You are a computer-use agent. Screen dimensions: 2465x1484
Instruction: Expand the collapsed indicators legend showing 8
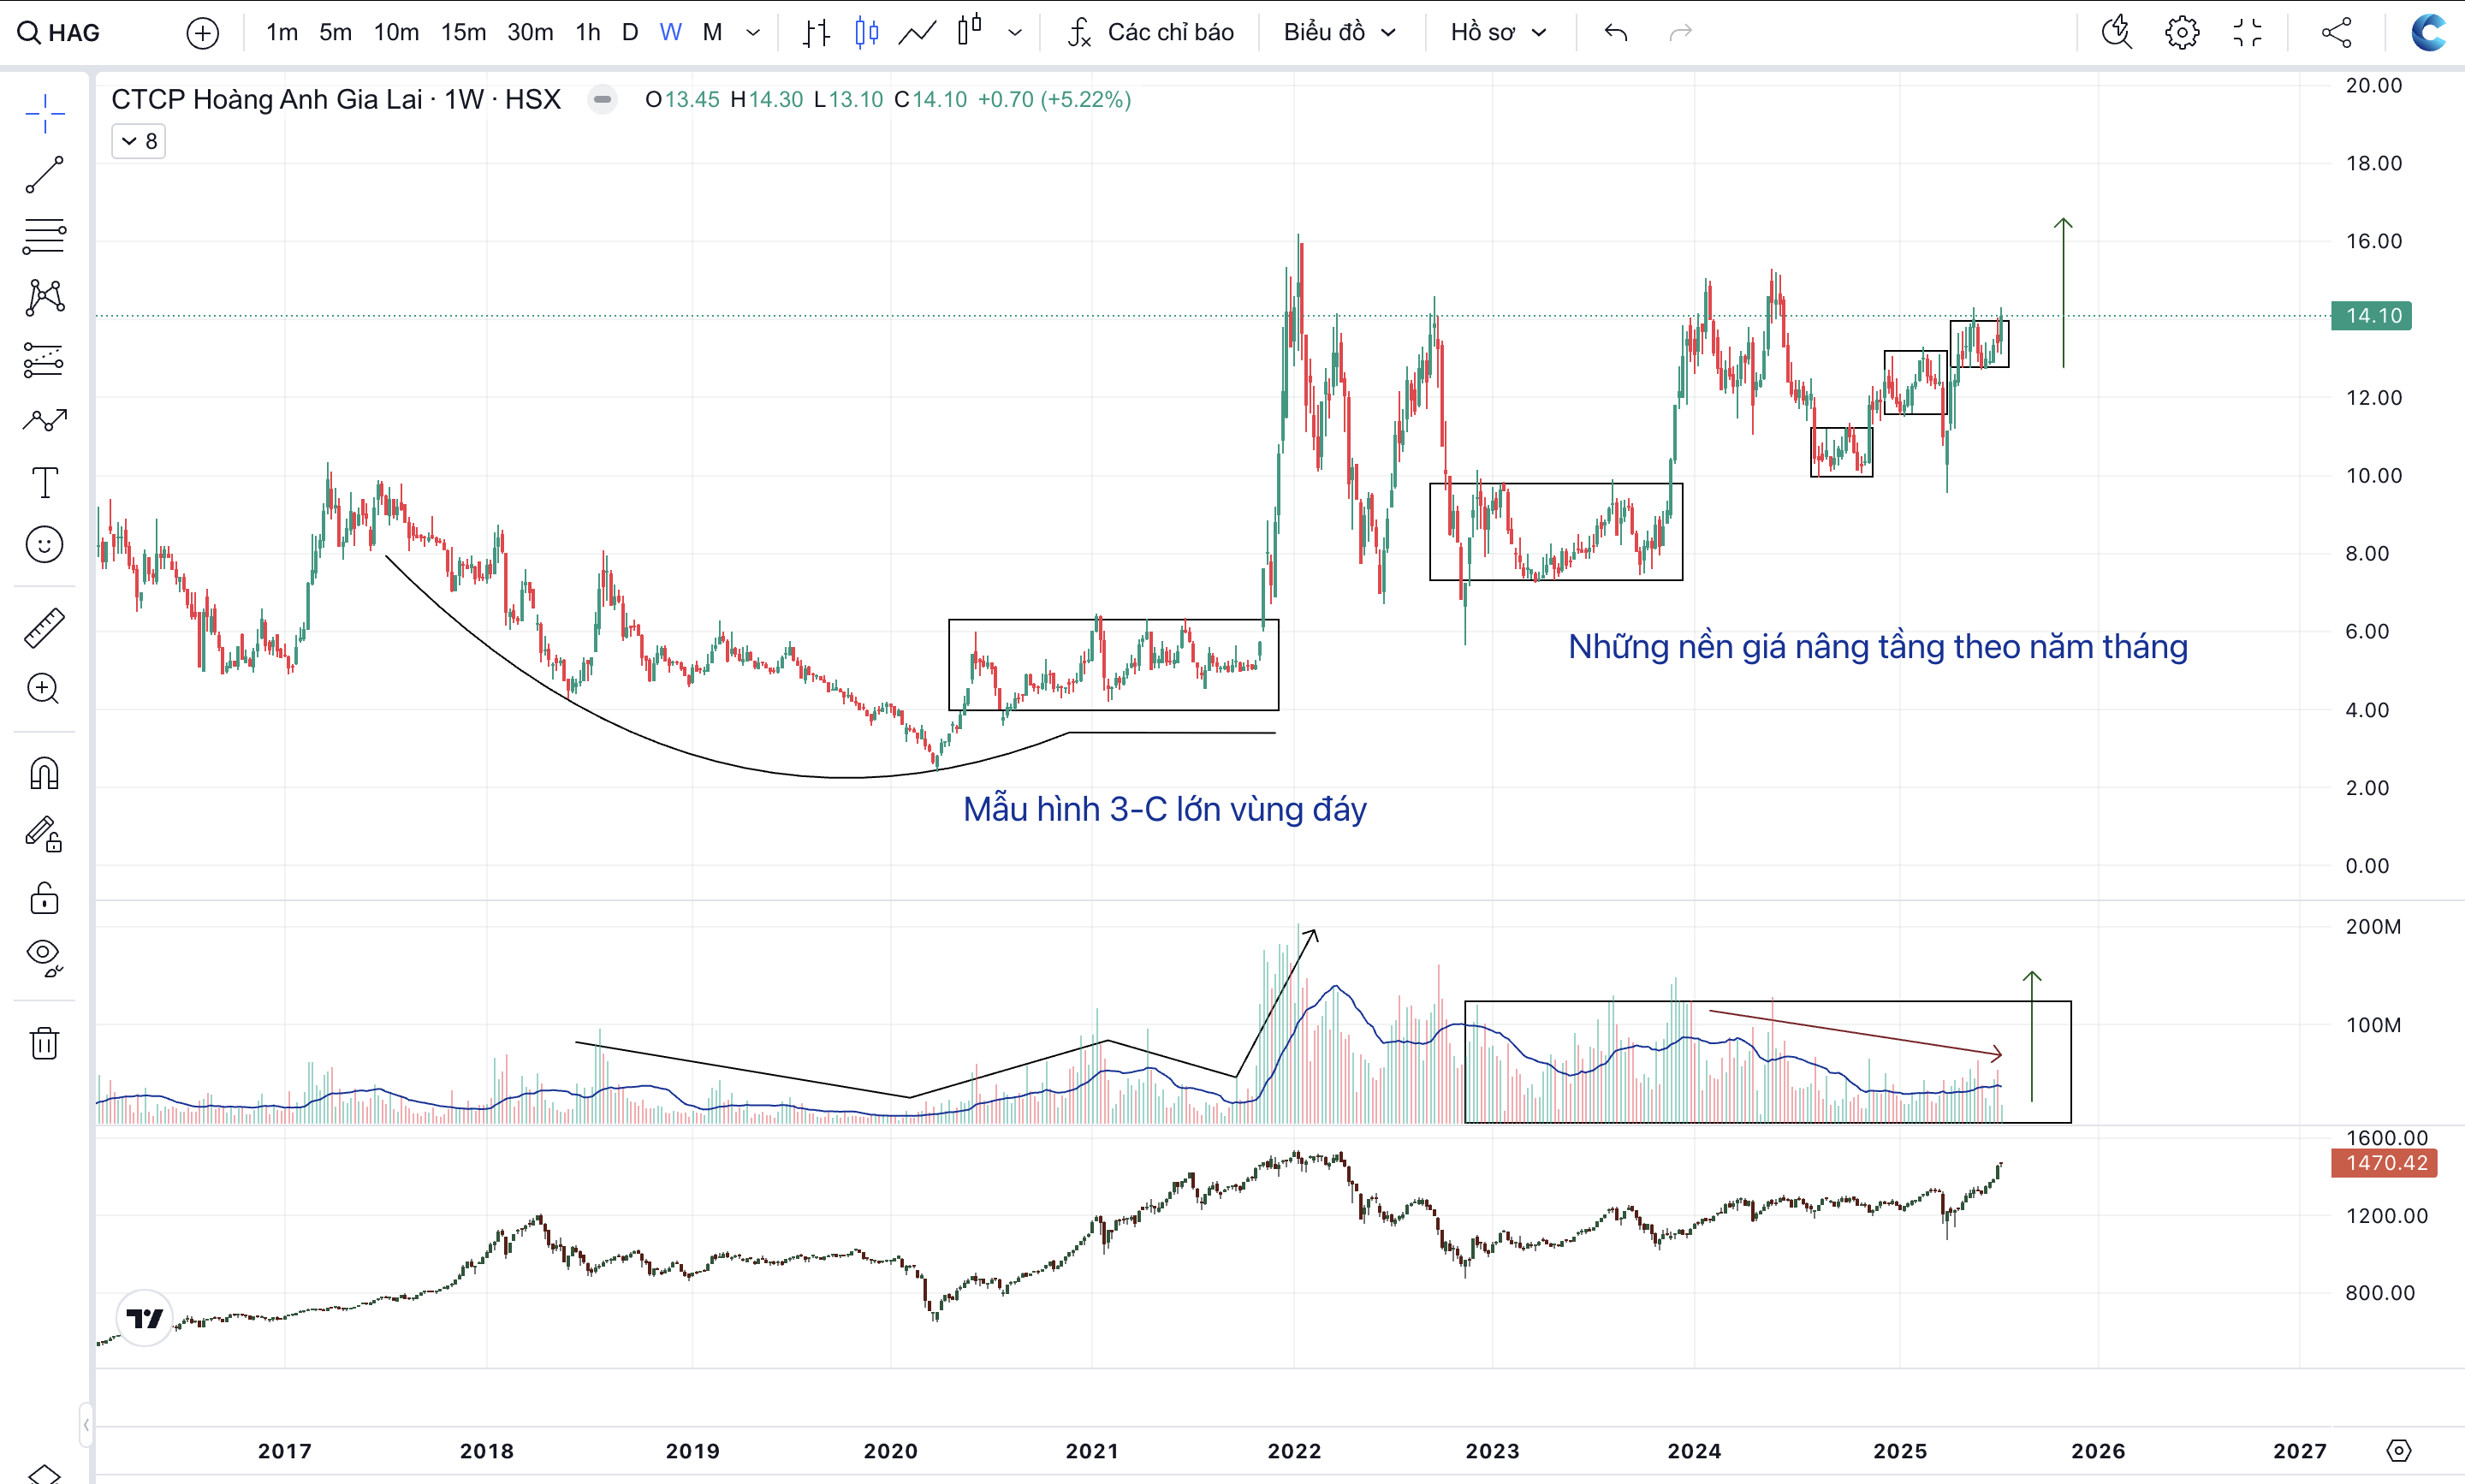click(138, 141)
